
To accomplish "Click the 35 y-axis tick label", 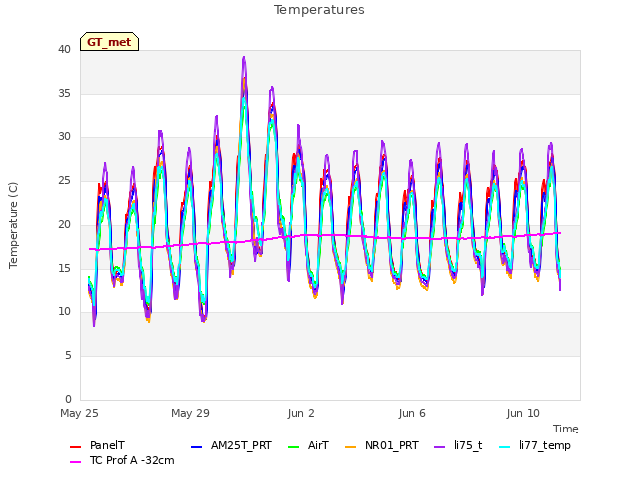I will point(64,93).
